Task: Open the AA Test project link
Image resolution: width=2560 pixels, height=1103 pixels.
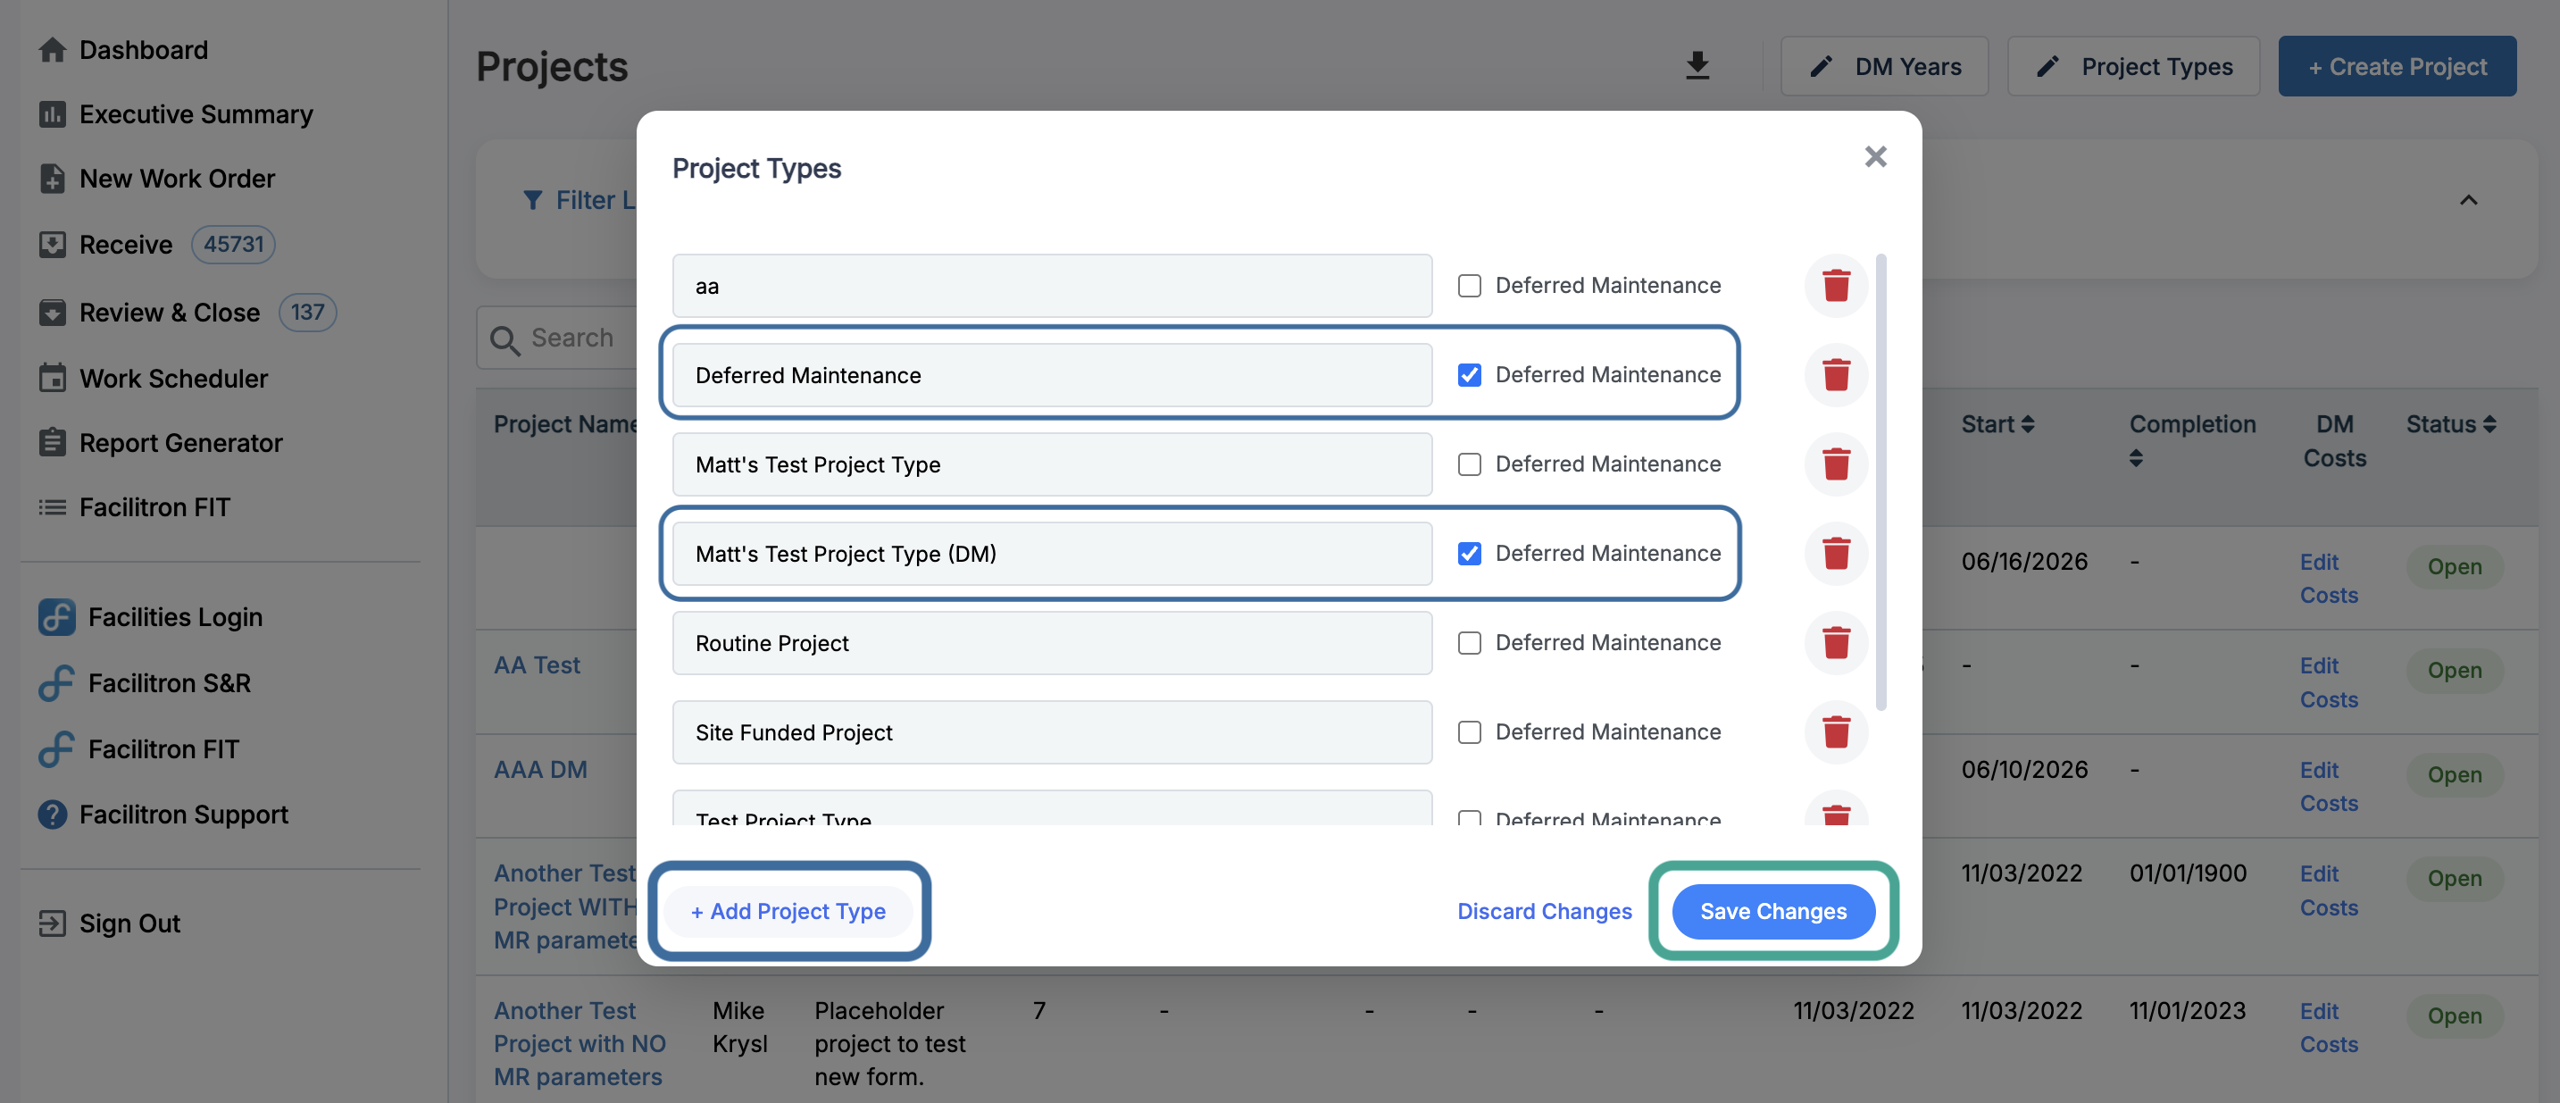Action: click(x=537, y=665)
